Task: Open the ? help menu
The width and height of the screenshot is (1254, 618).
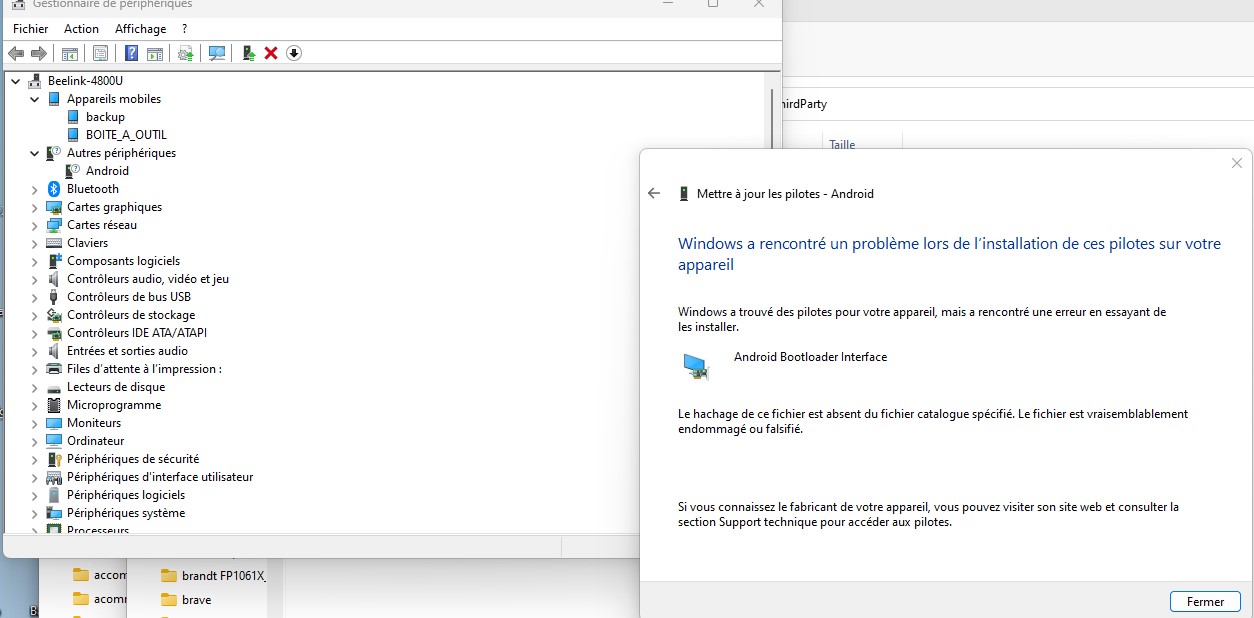Action: 185,29
